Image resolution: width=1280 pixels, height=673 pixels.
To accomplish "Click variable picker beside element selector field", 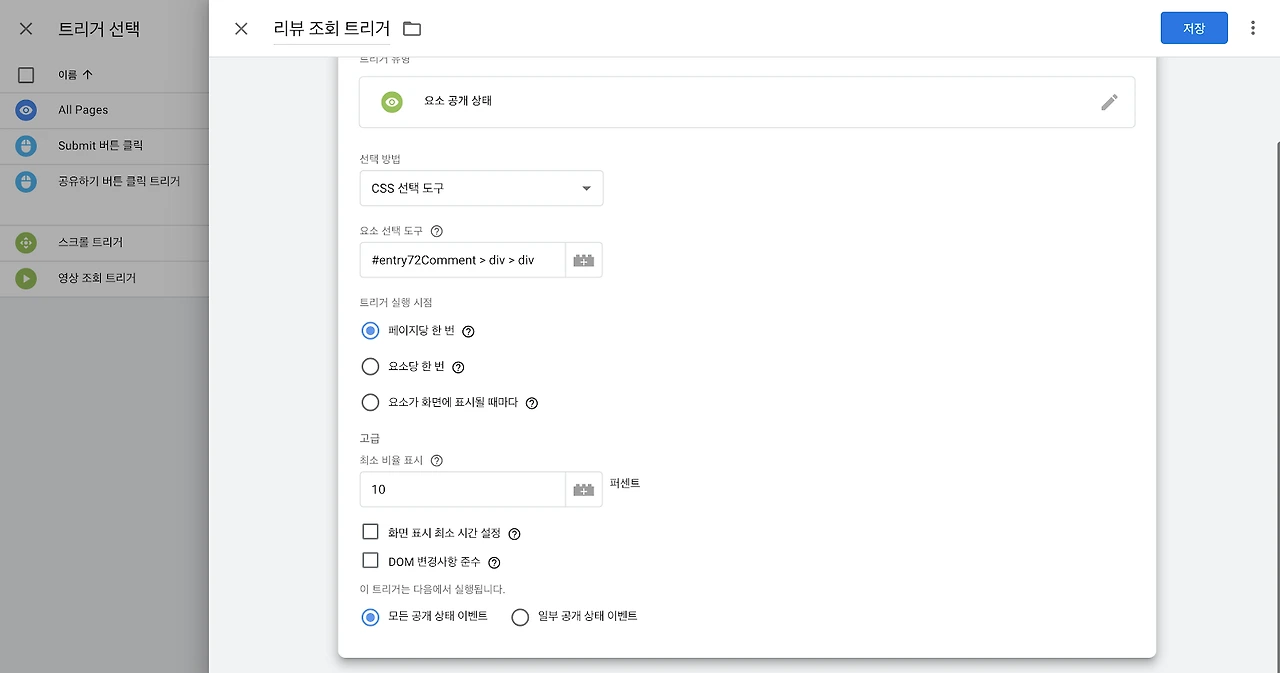I will pyautogui.click(x=584, y=260).
